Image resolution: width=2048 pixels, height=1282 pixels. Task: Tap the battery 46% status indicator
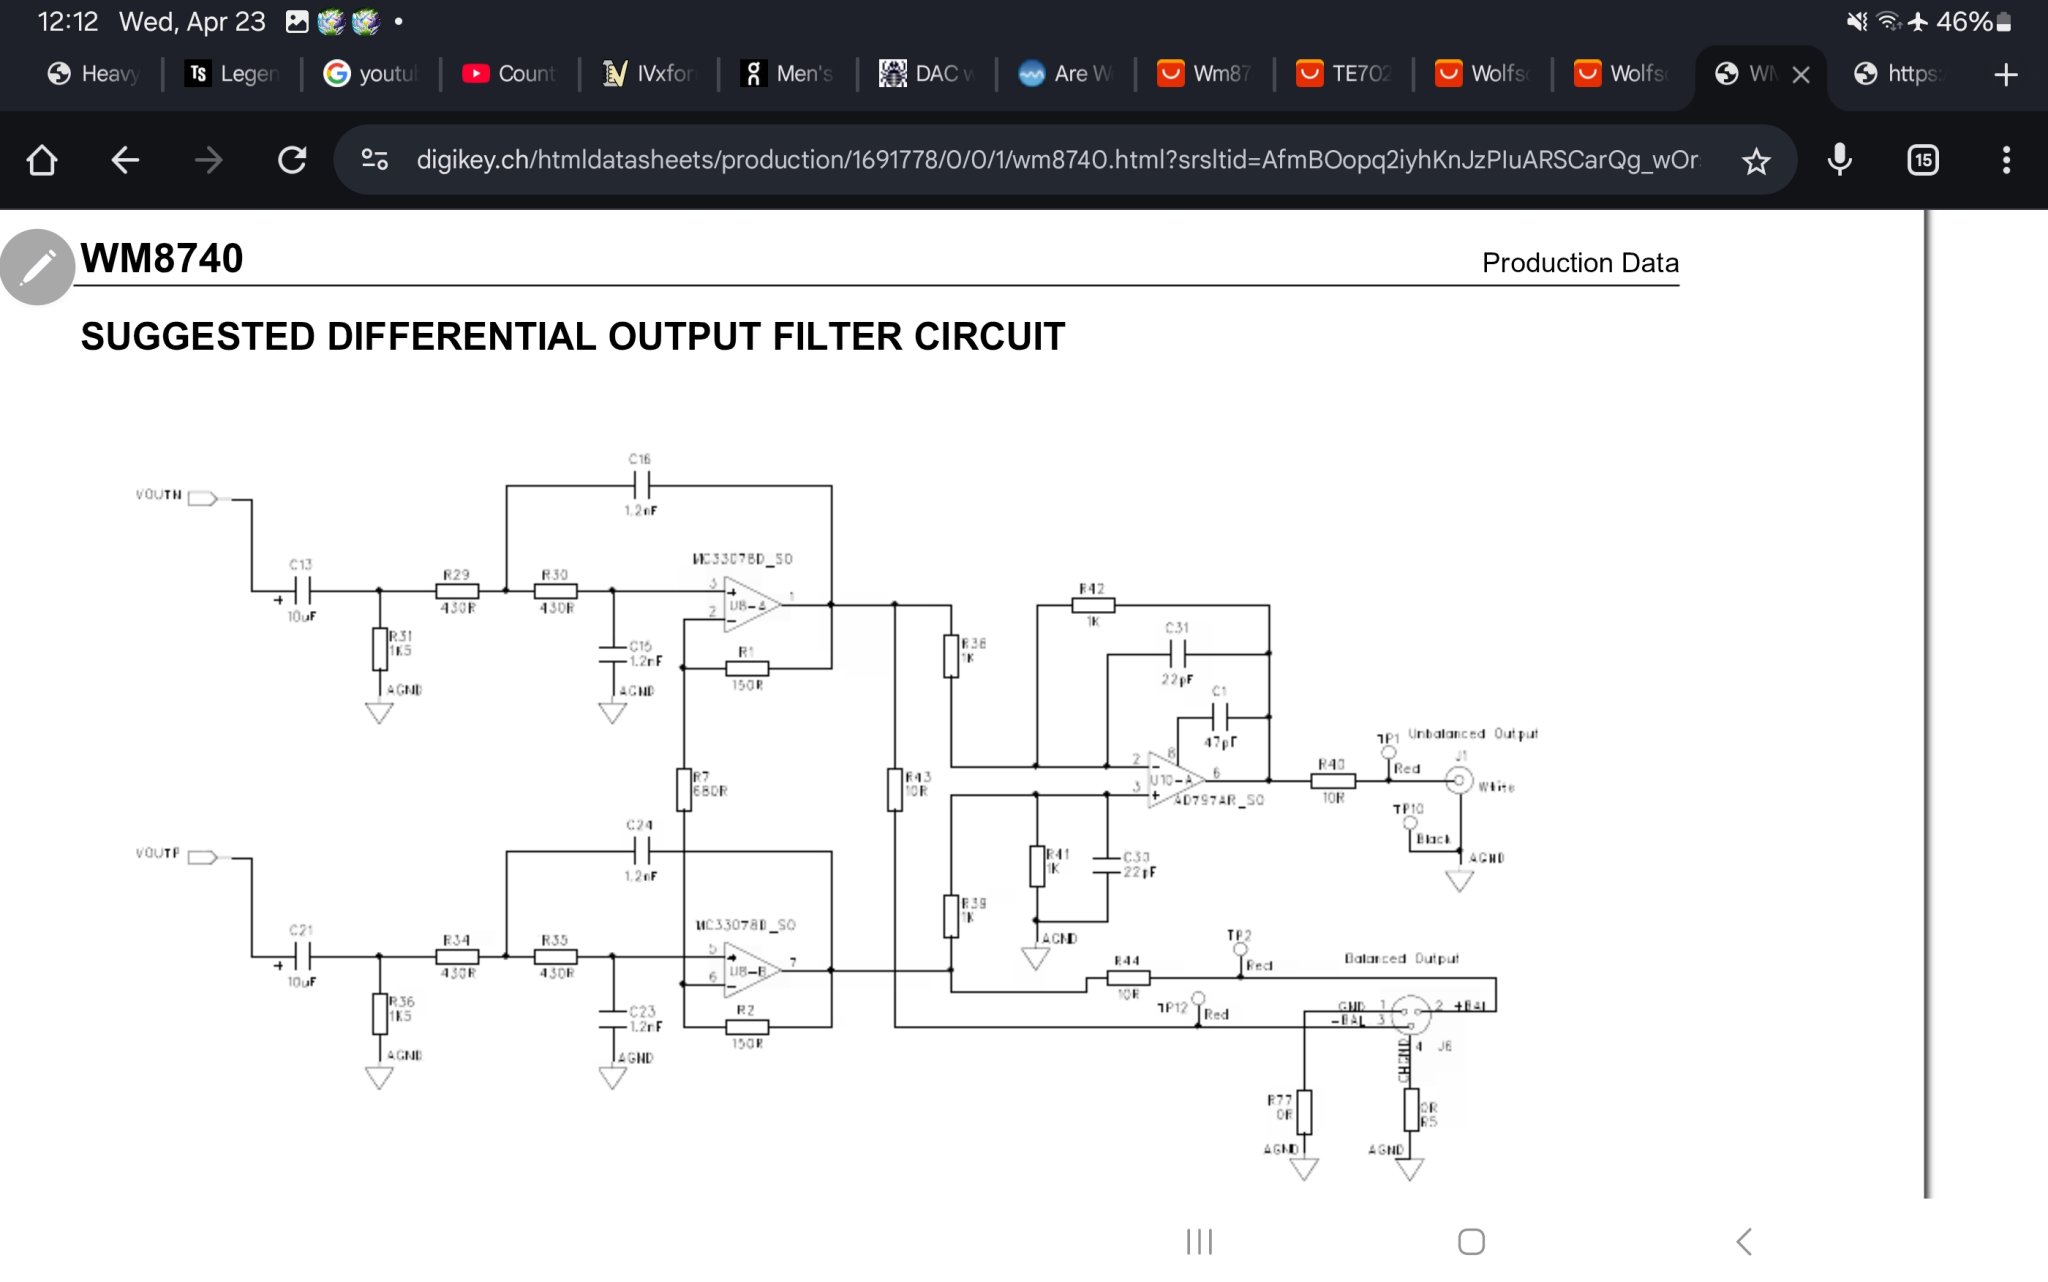pyautogui.click(x=1974, y=22)
